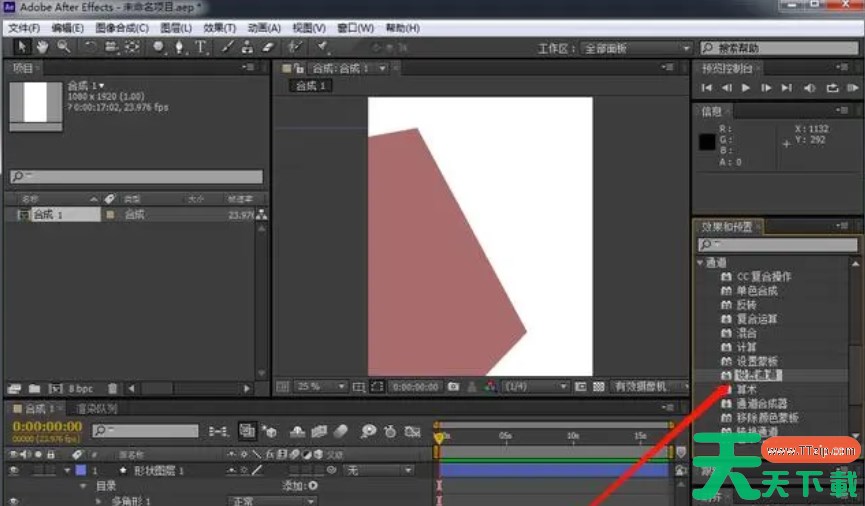
Task: Select the Pen tool
Action: [180, 47]
